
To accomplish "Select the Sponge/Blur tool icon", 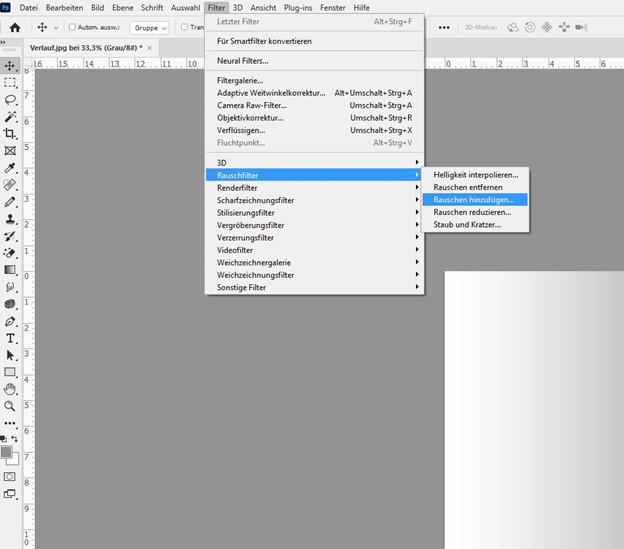I will point(10,304).
